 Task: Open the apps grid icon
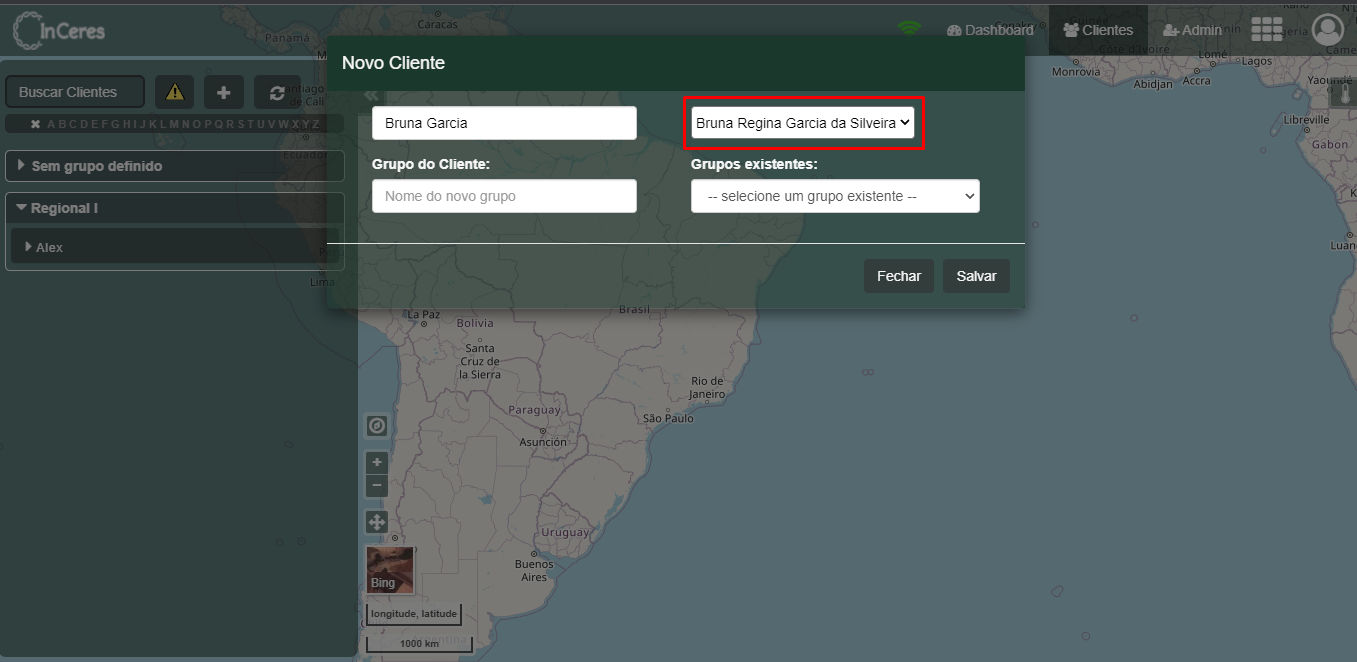tap(1267, 30)
